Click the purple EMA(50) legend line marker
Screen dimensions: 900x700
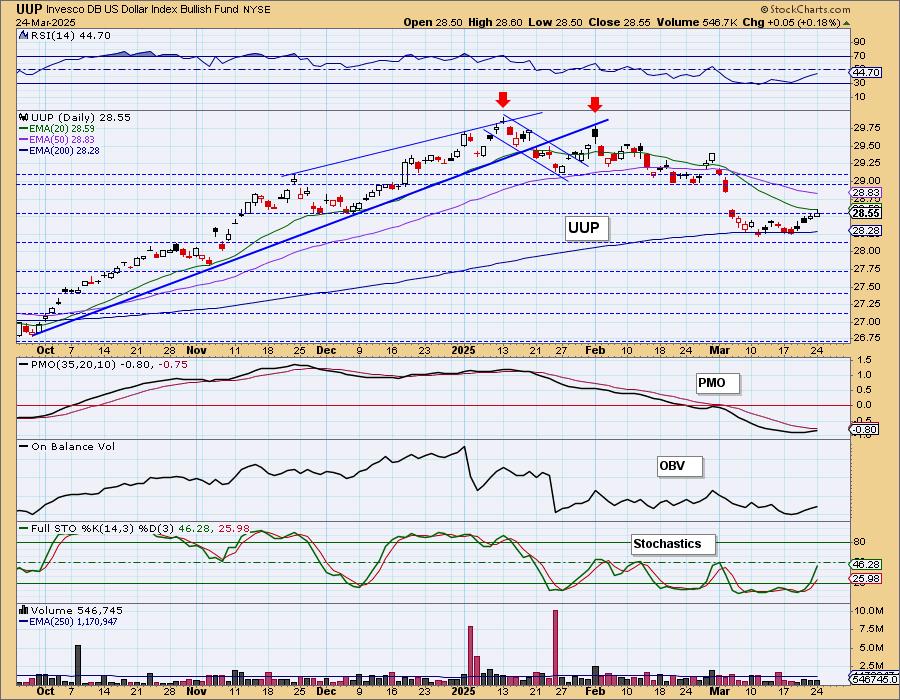[24, 139]
